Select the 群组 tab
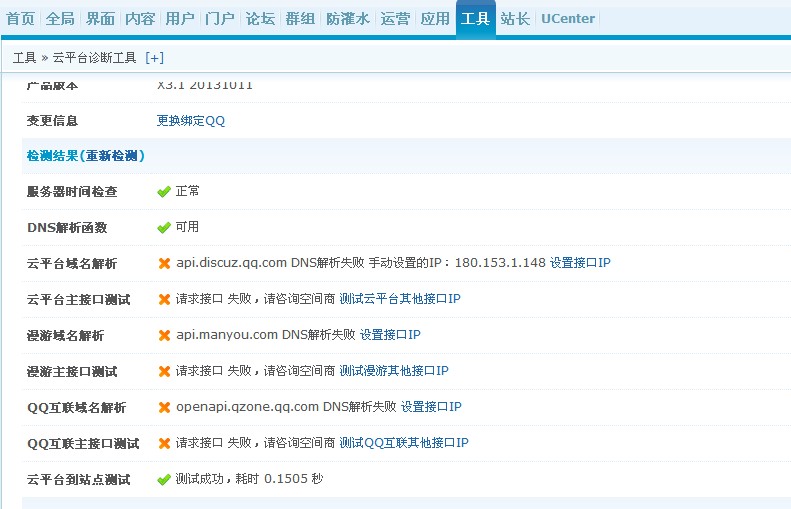 (x=300, y=19)
